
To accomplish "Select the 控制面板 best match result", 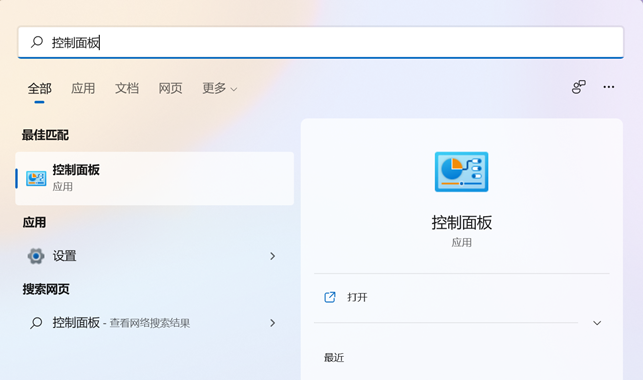I will [x=155, y=178].
